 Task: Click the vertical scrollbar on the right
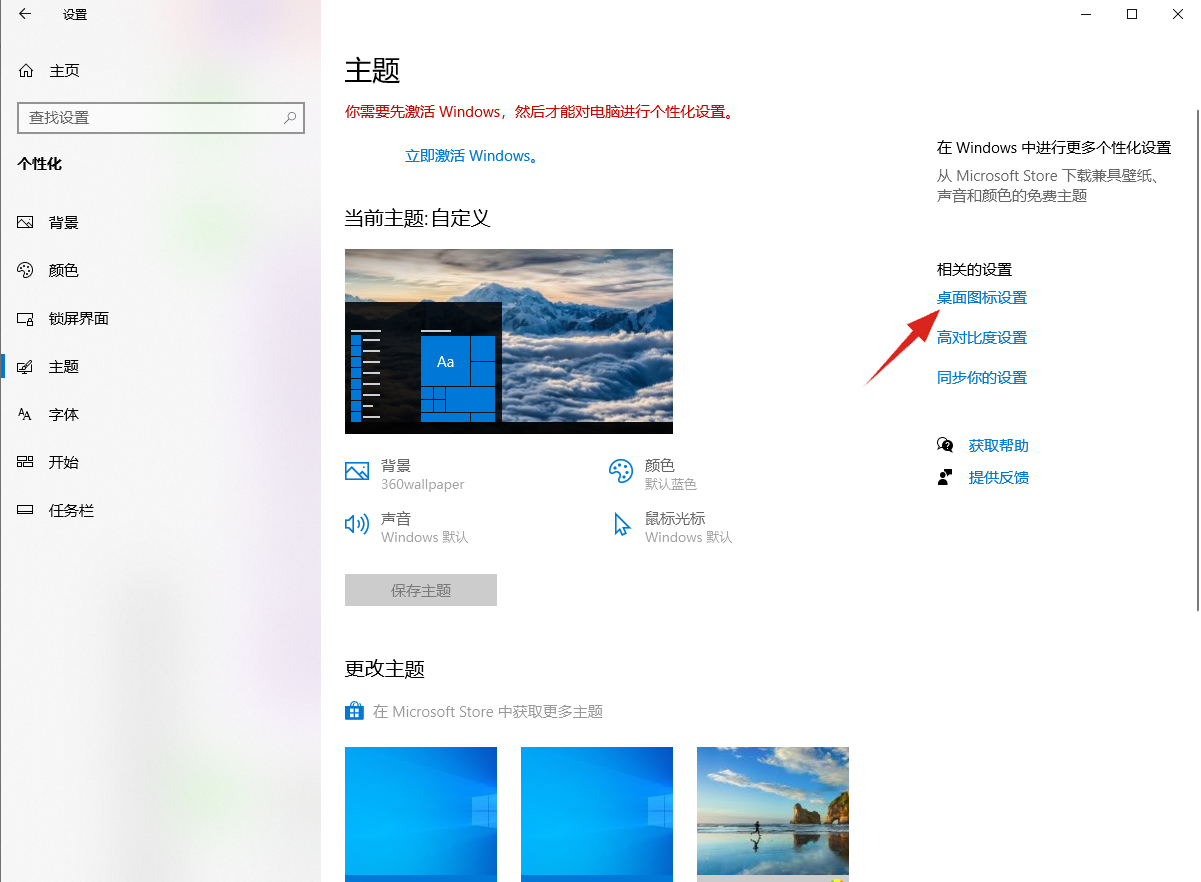click(1197, 360)
